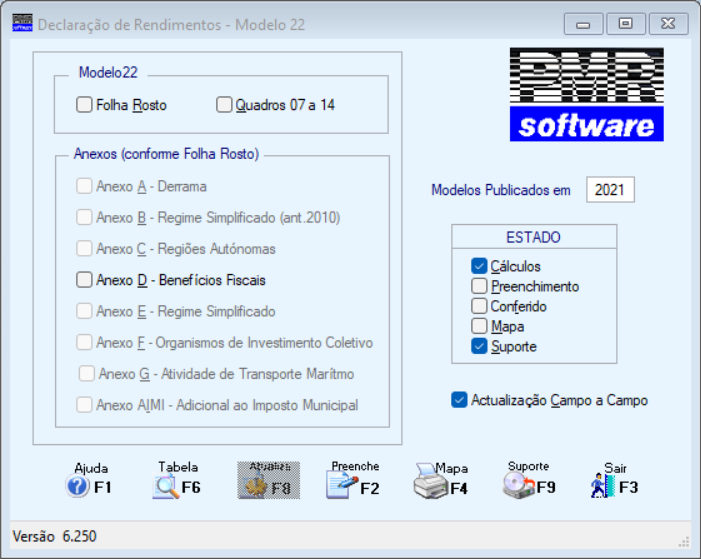Open Ajuda F1 help icon

pyautogui.click(x=89, y=480)
